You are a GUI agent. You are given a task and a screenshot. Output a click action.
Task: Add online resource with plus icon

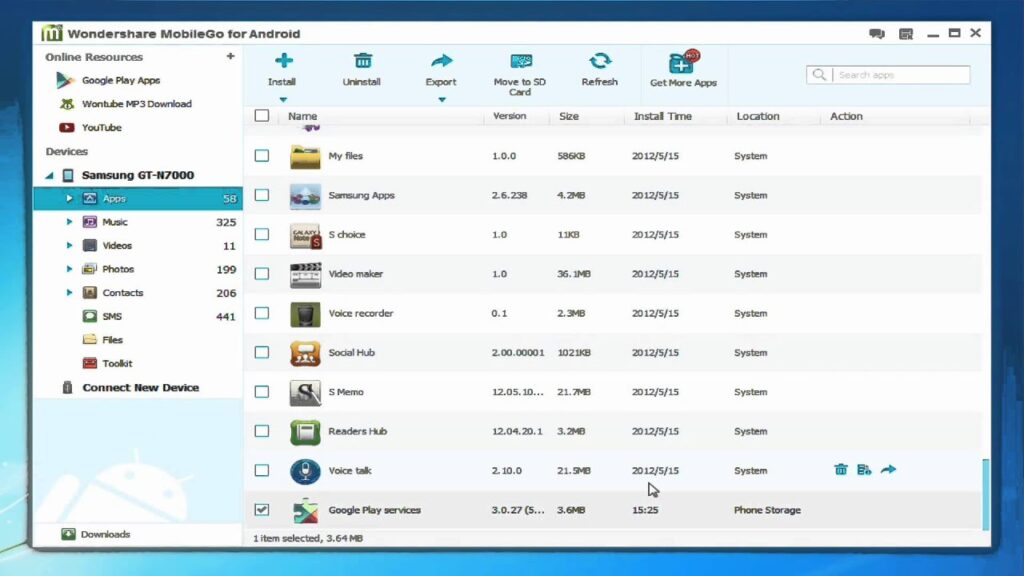[x=231, y=56]
